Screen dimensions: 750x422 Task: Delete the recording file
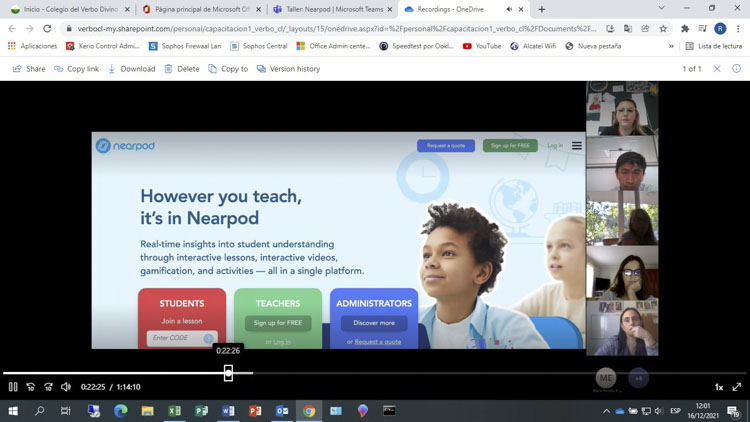point(182,69)
